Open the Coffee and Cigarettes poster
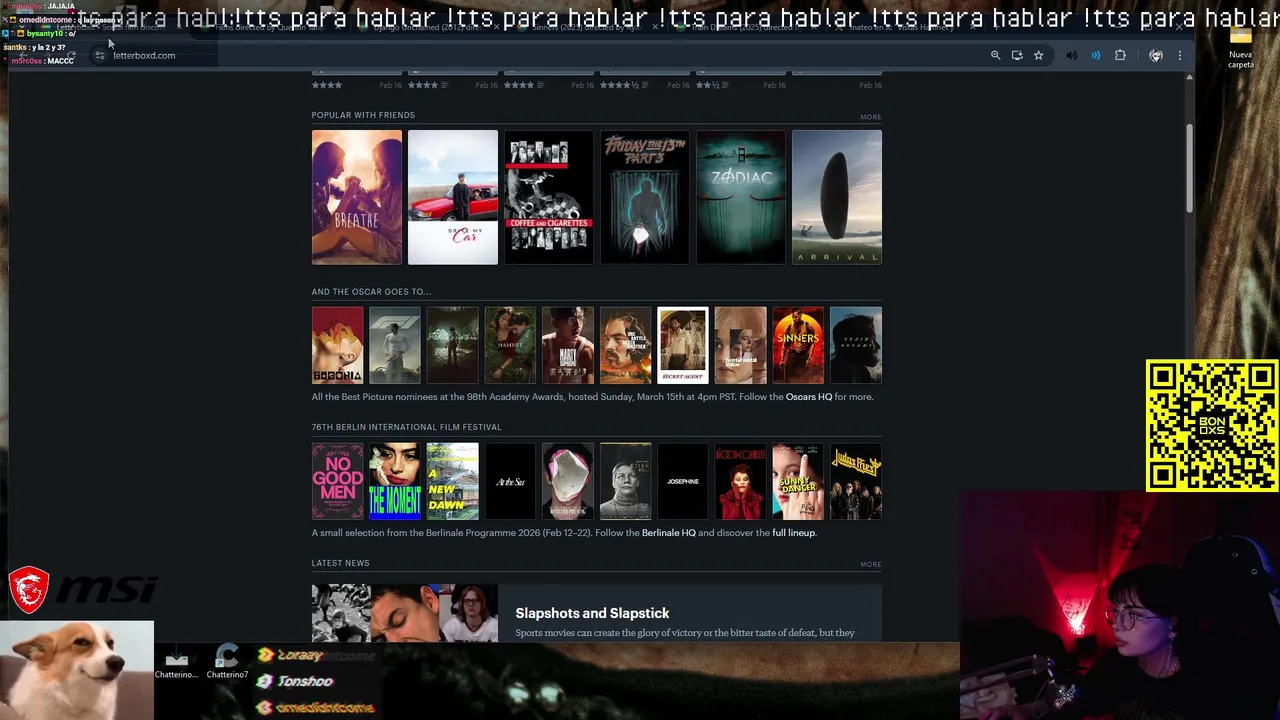Image resolution: width=1280 pixels, height=720 pixels. pos(548,197)
